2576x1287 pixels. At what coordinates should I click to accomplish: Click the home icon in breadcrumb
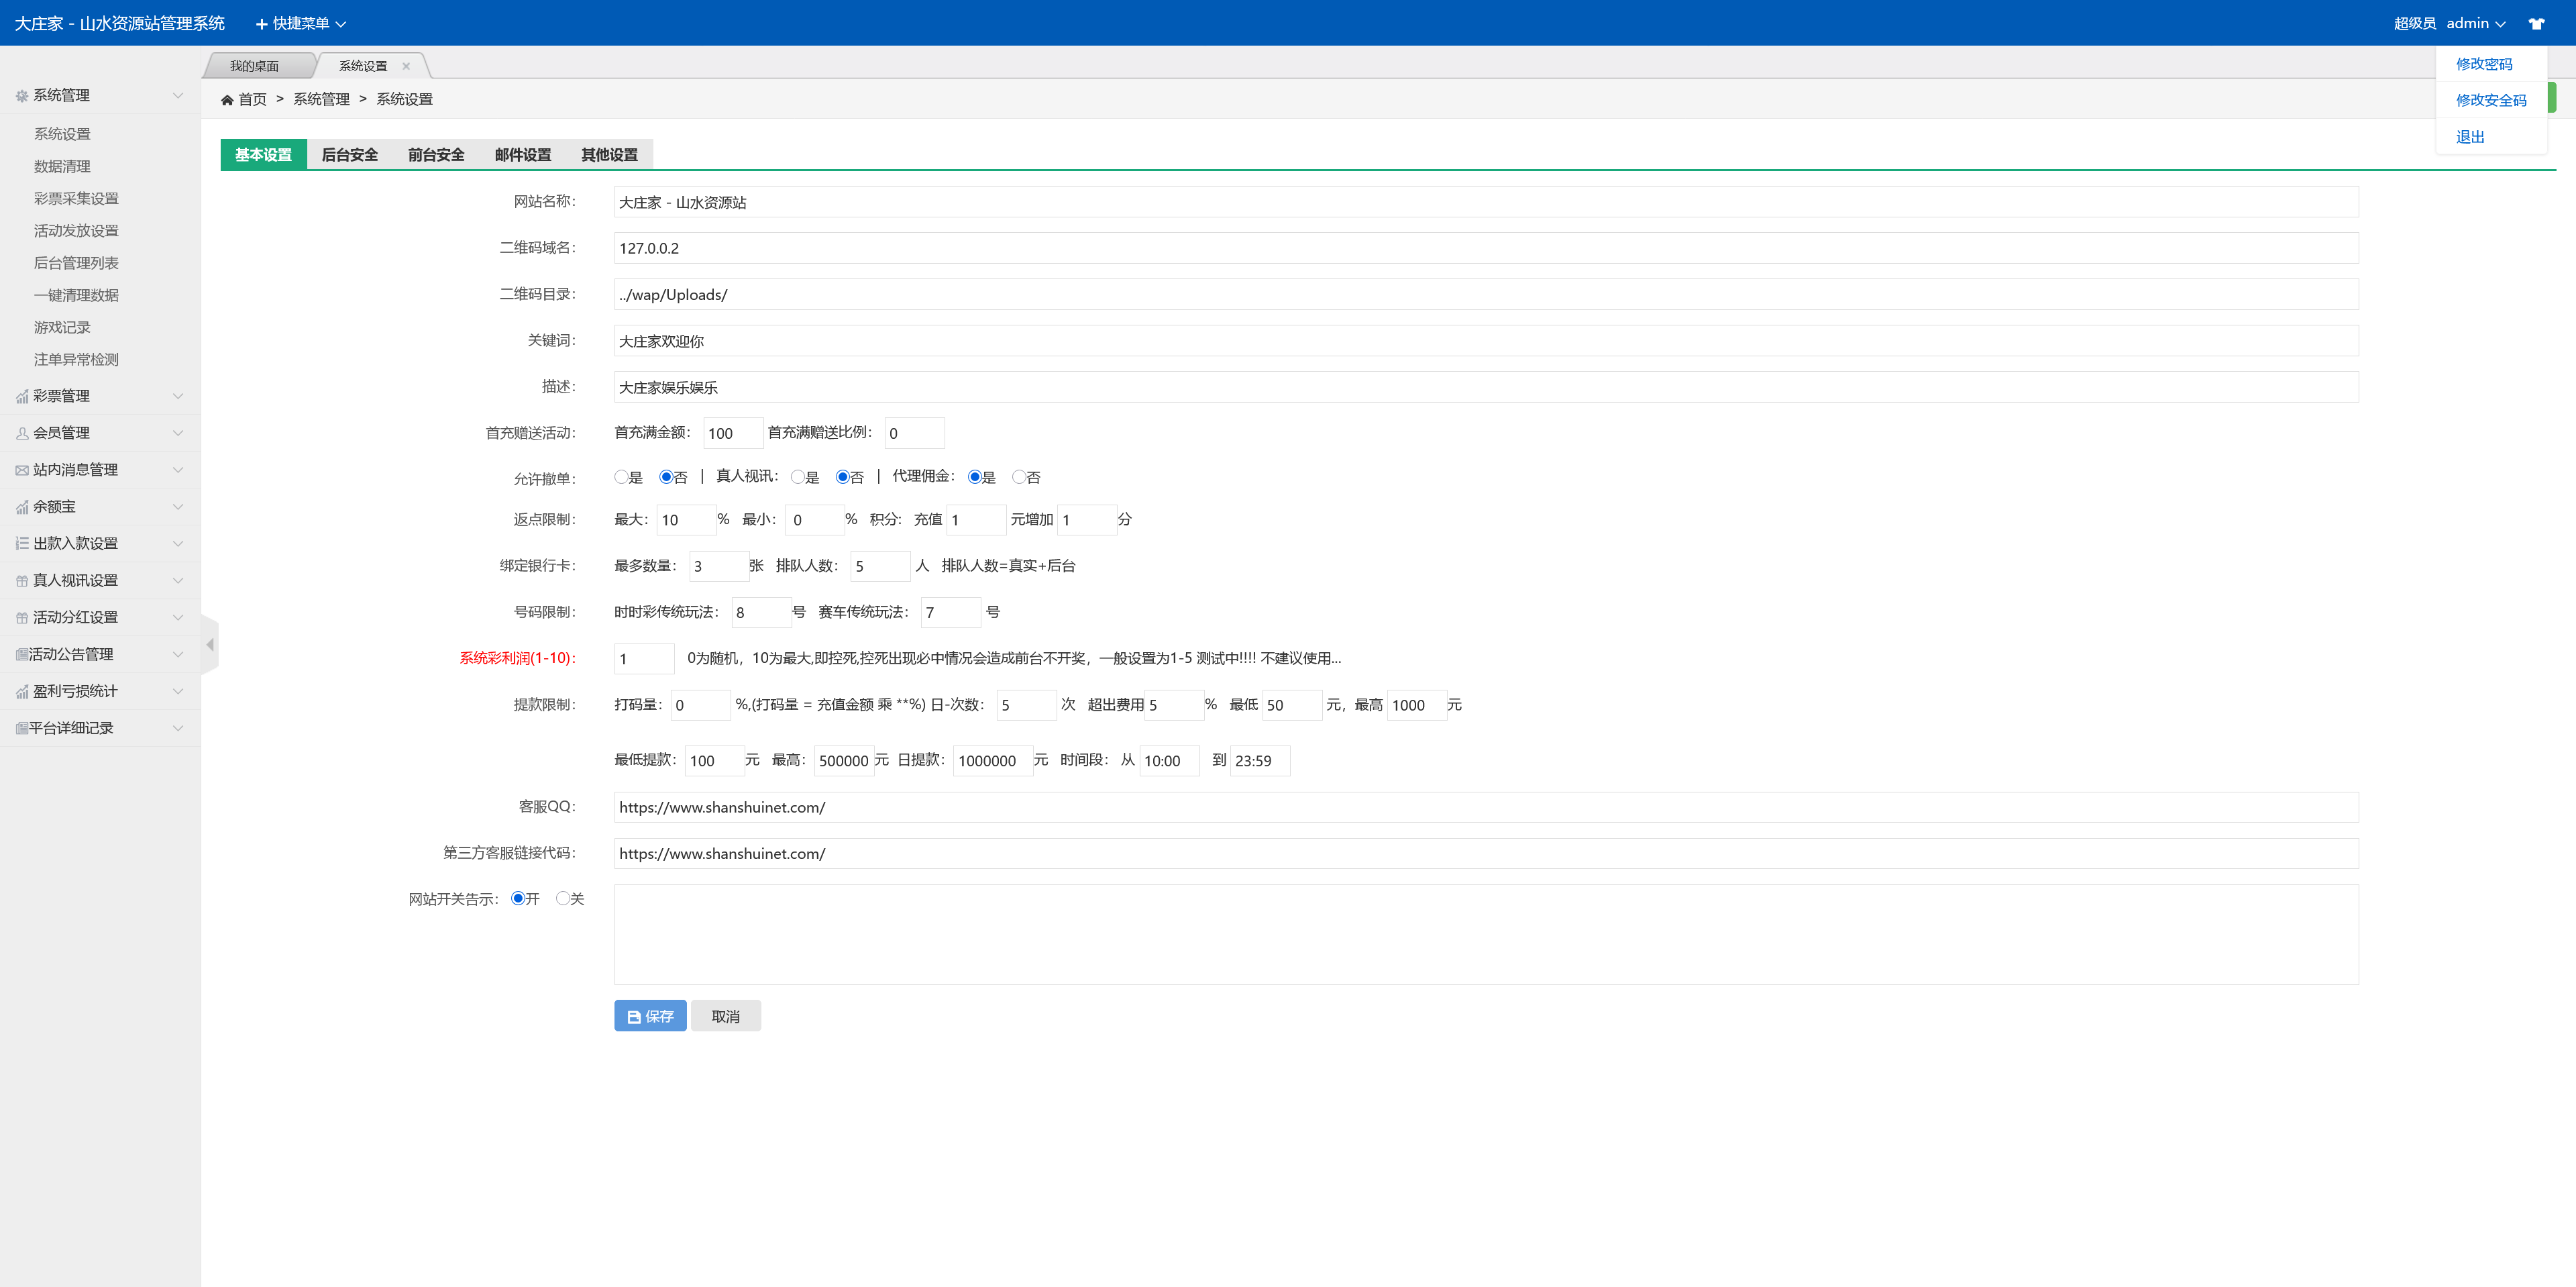(227, 99)
